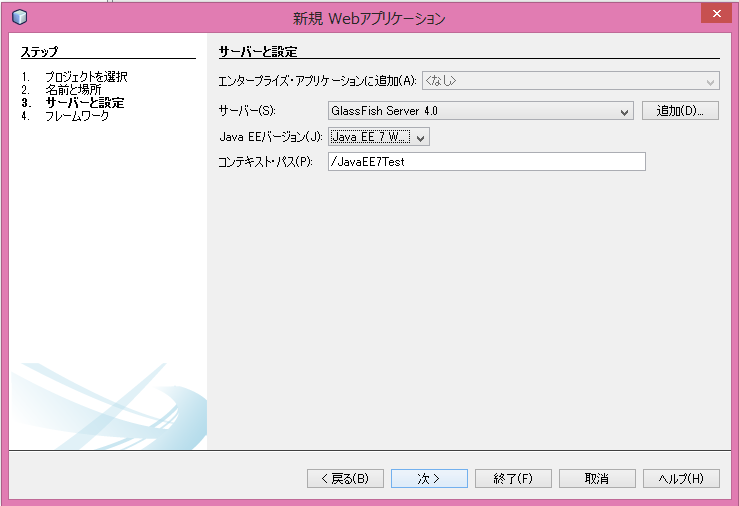Screen dimensions: 739x506
Task: Click into the コンテキスト・パス input field
Action: tap(487, 162)
